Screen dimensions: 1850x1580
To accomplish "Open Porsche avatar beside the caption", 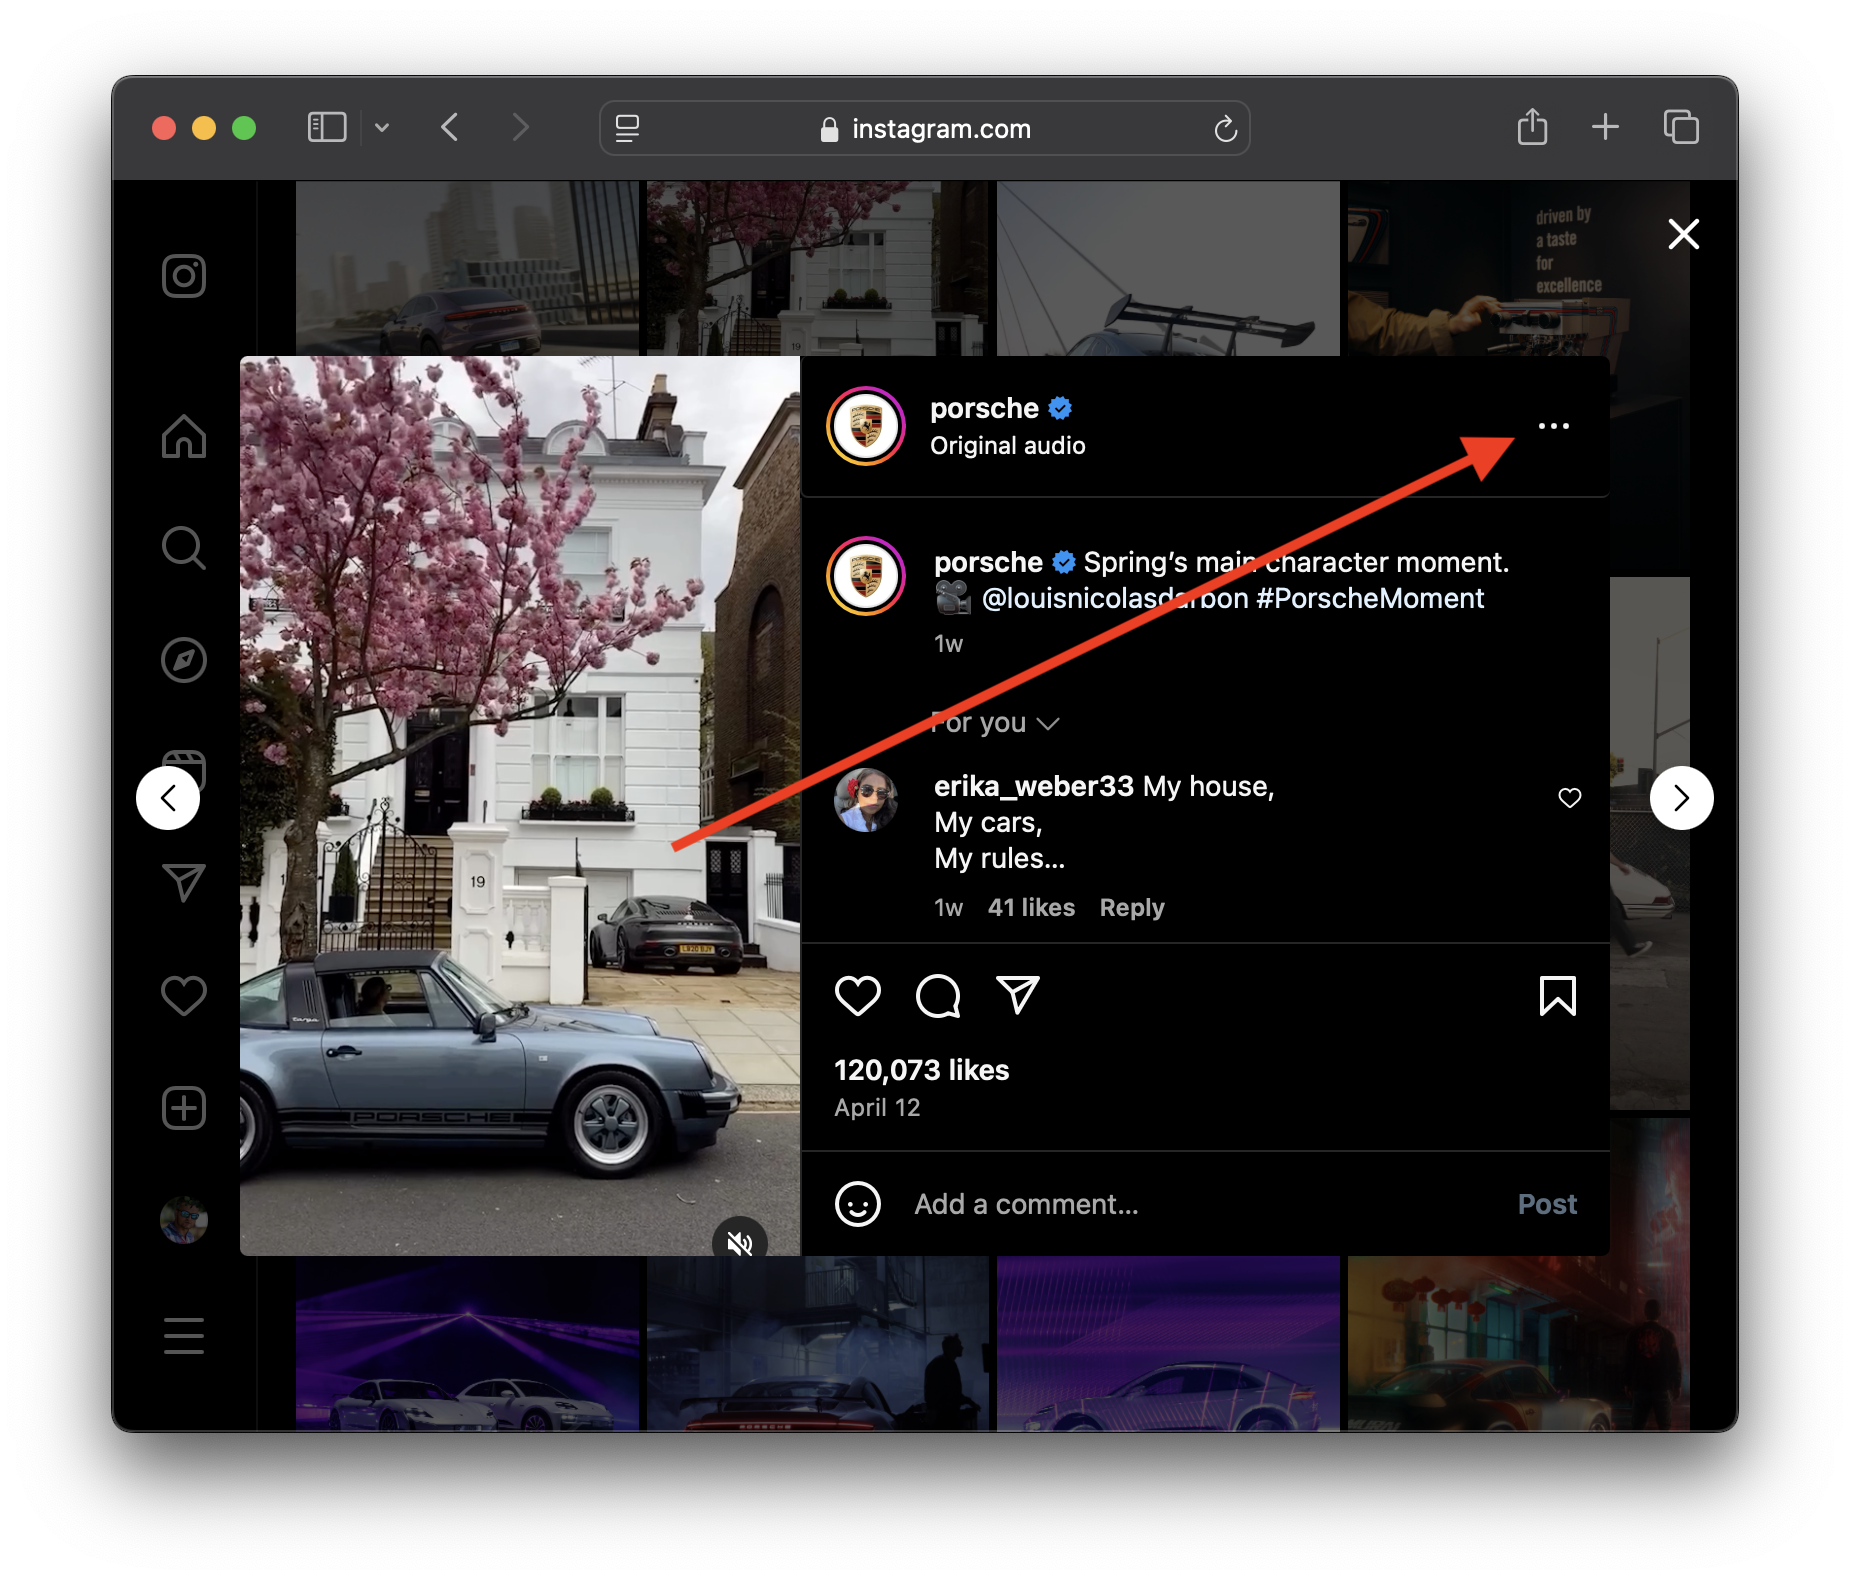I will (866, 576).
